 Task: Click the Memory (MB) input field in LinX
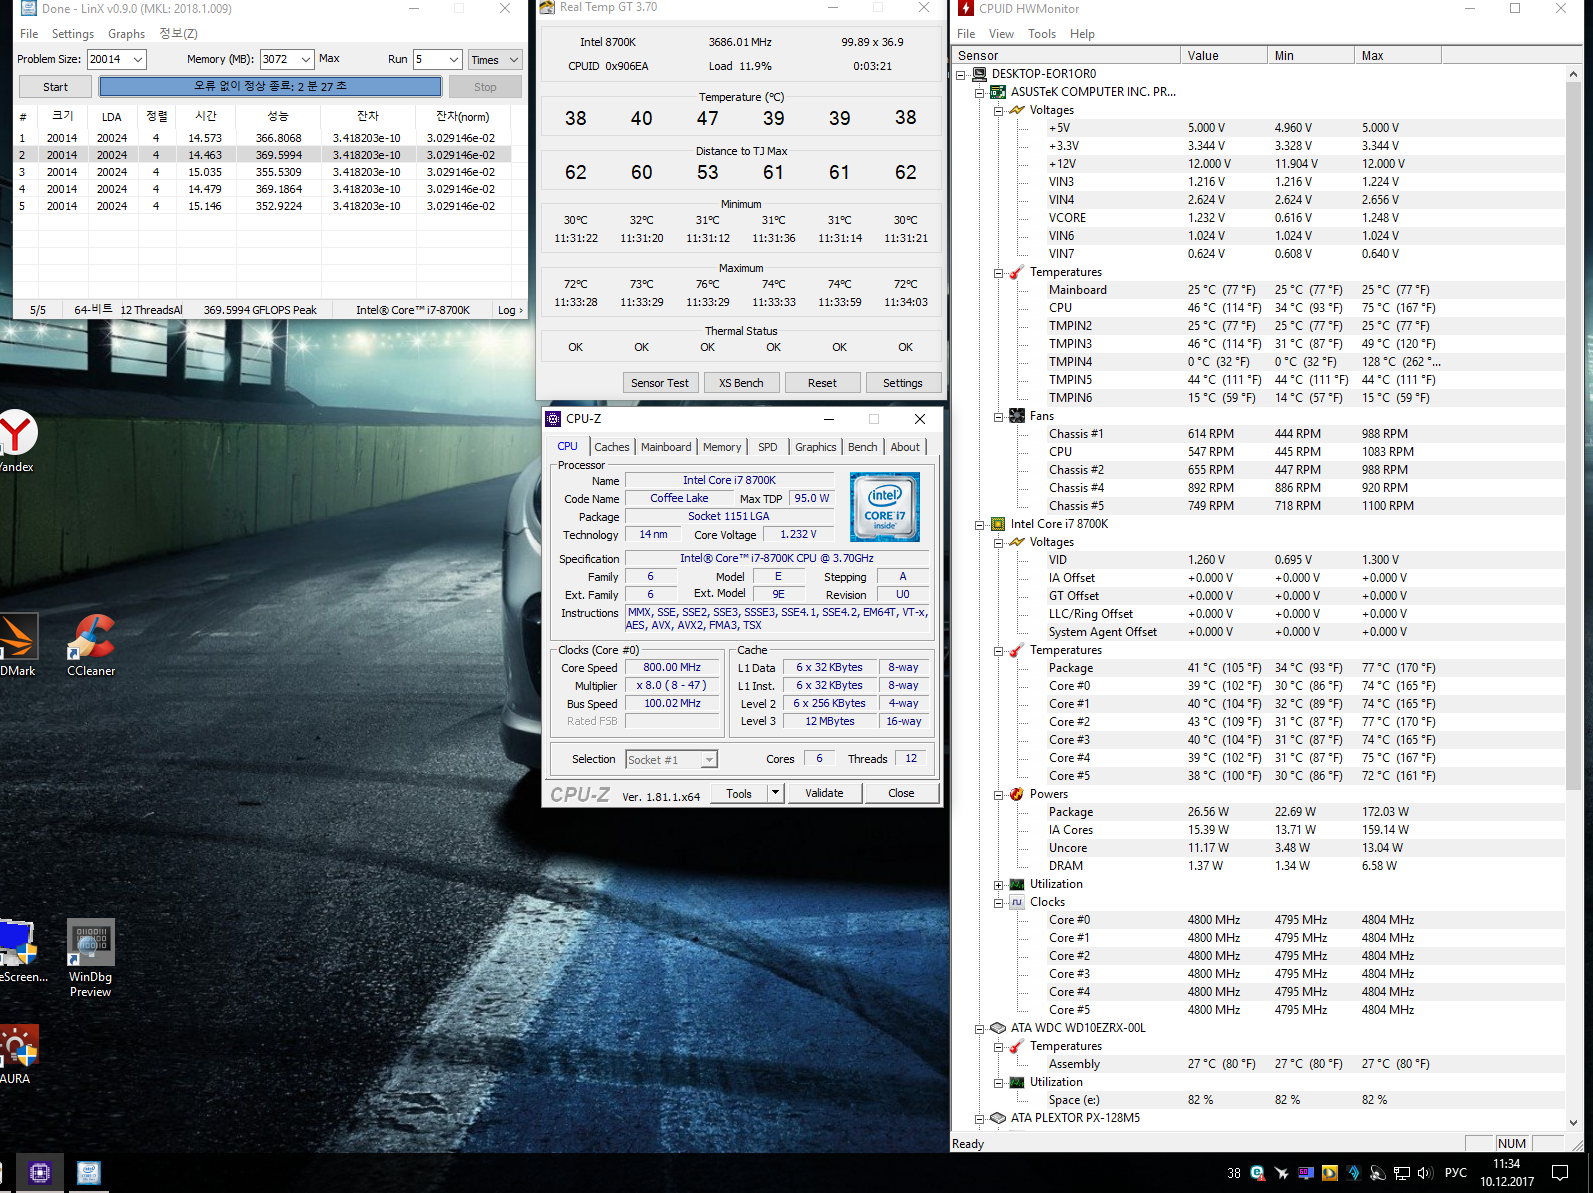(x=278, y=60)
